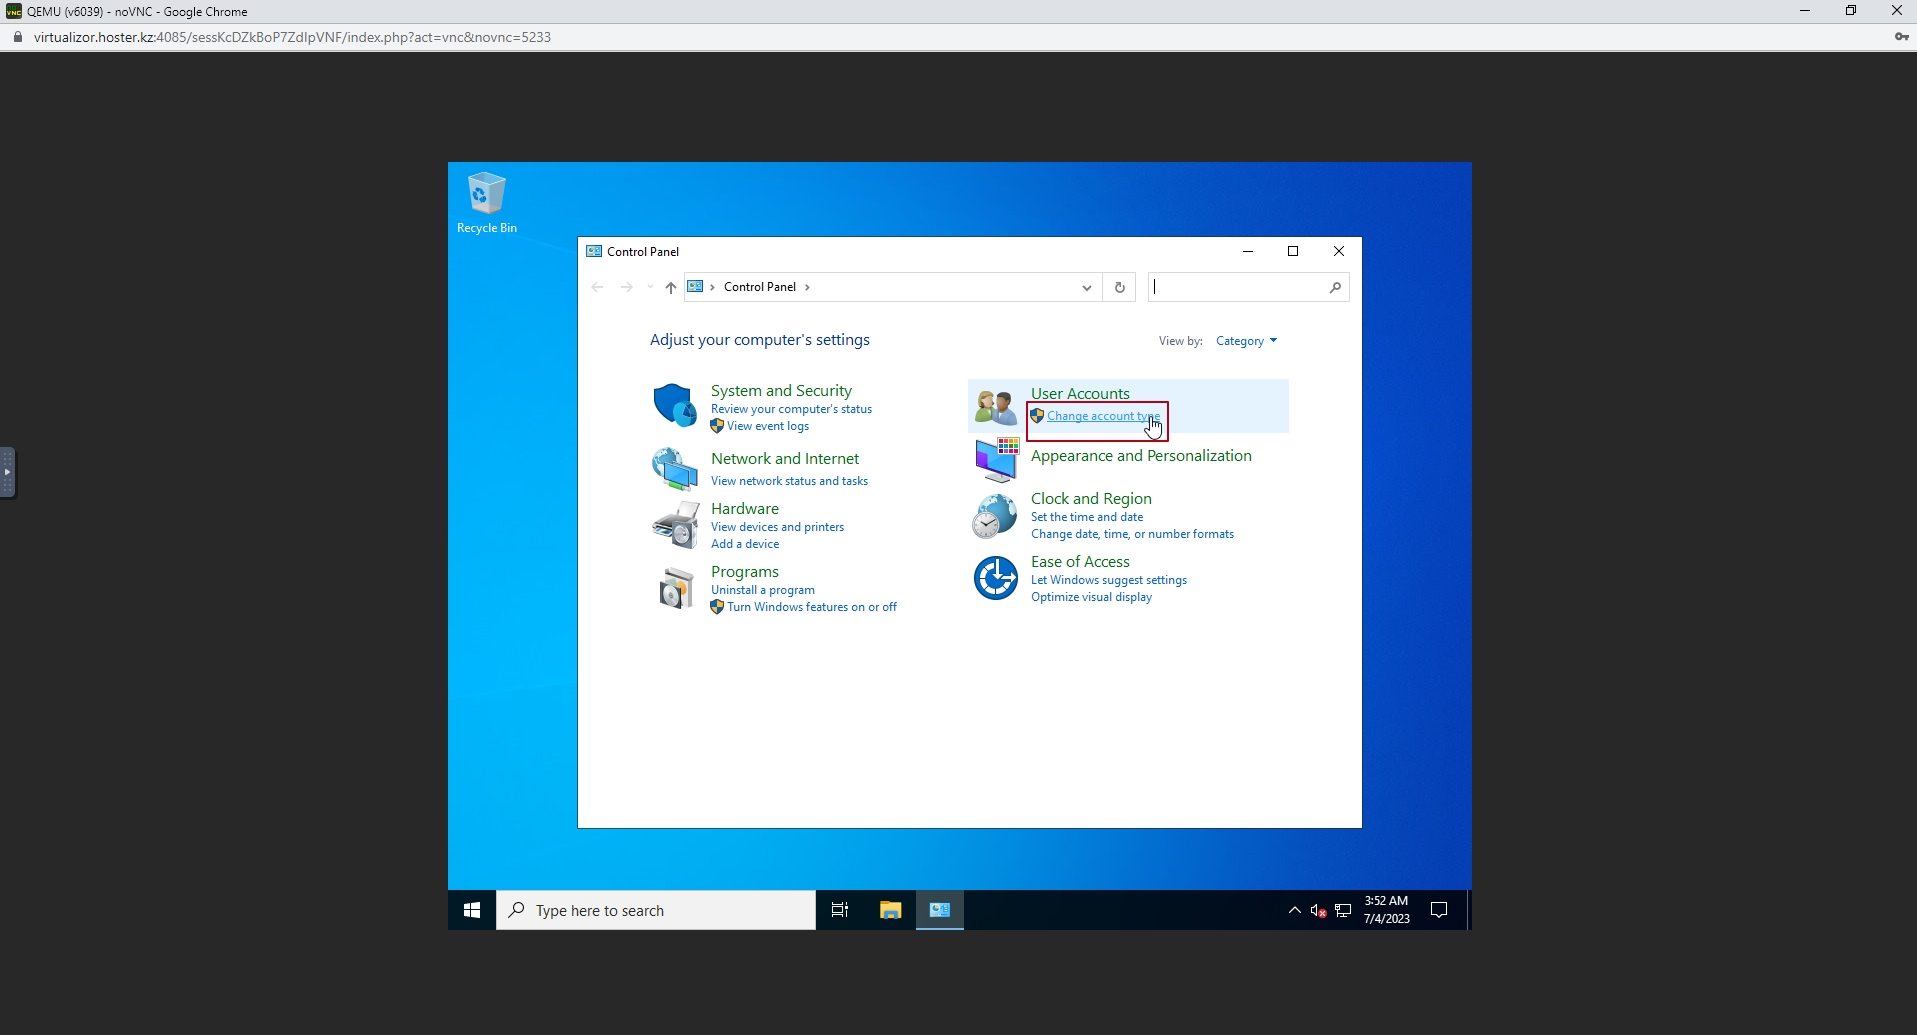Expand the address bar history dropdown
Screen dimensions: 1917x1035
1086,287
